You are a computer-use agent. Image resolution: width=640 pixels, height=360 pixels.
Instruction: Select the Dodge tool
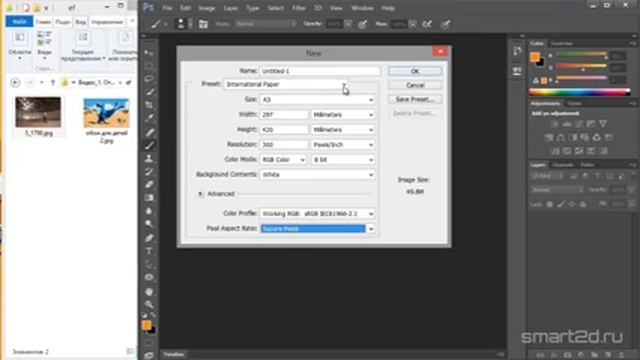149,224
